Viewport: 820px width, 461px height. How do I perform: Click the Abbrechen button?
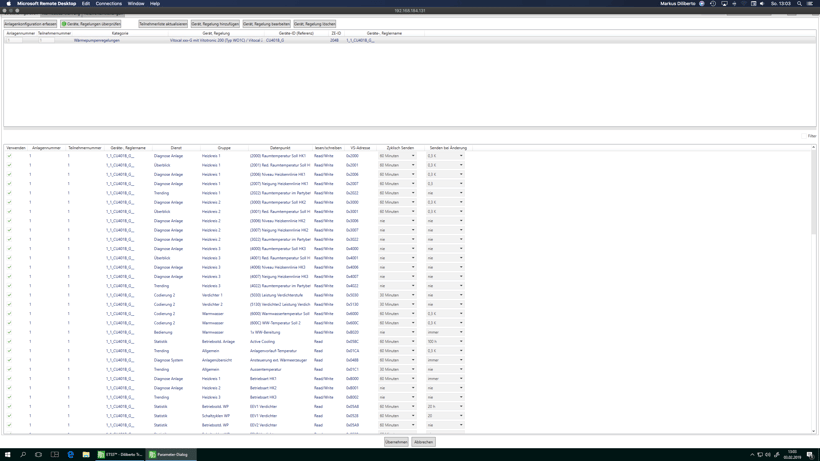424,442
